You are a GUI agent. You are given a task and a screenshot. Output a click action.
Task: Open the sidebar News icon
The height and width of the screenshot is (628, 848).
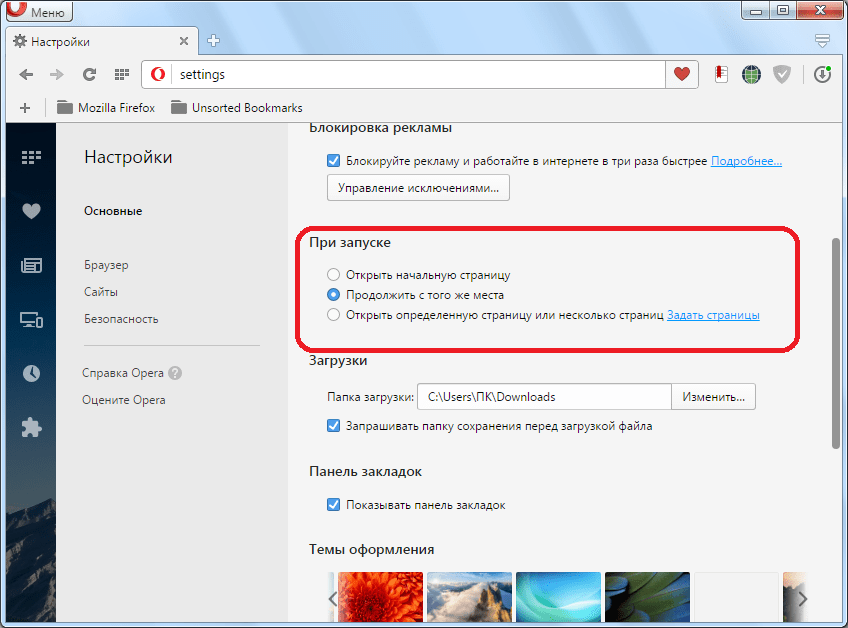pyautogui.click(x=31, y=265)
